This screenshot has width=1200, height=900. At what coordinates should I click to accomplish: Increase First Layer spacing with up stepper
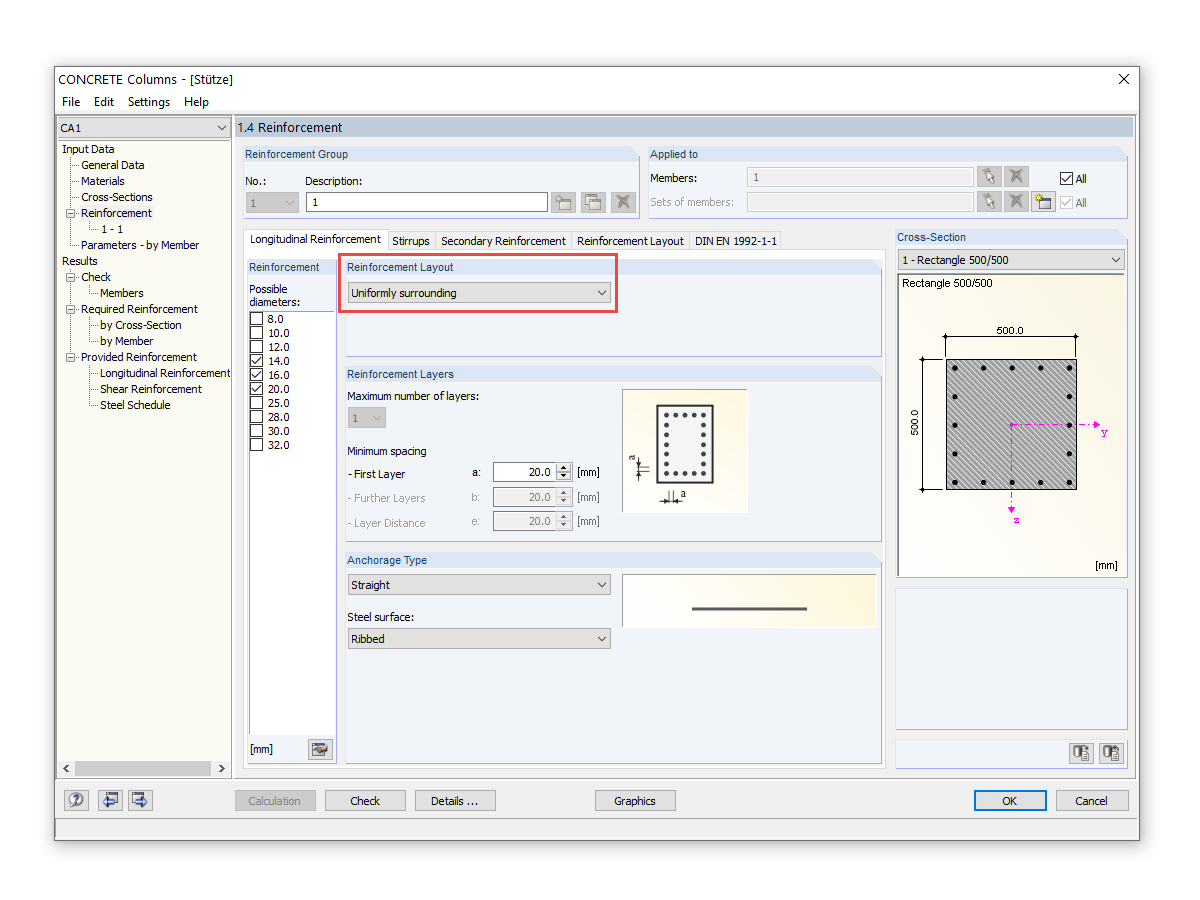pyautogui.click(x=565, y=466)
